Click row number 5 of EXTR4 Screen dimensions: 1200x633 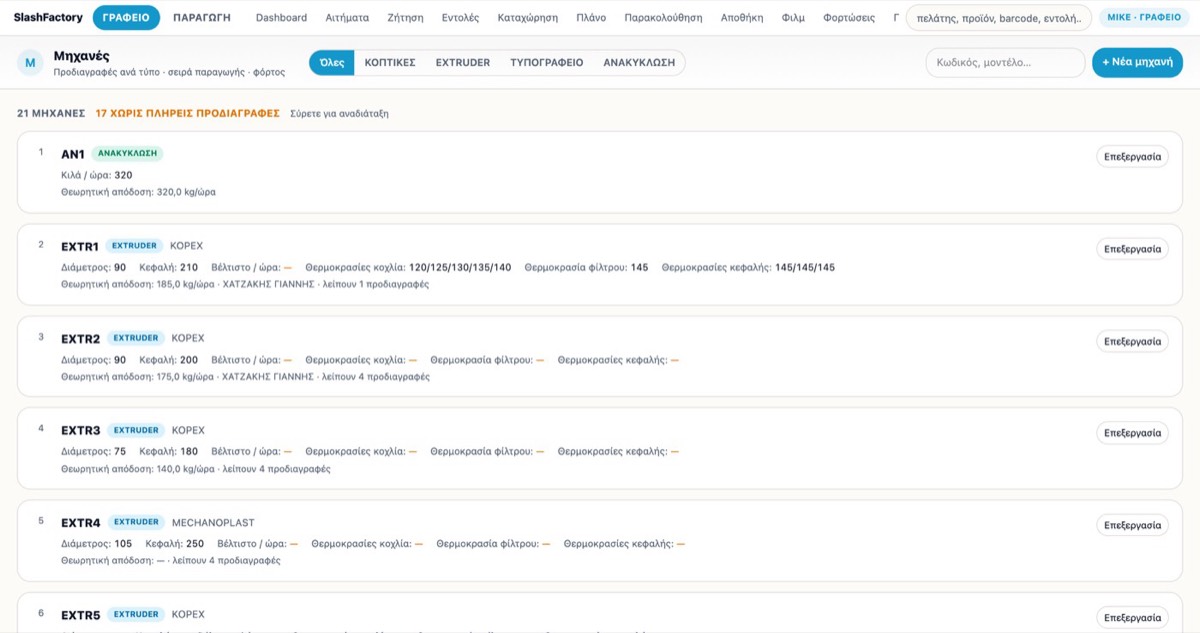pos(41,520)
